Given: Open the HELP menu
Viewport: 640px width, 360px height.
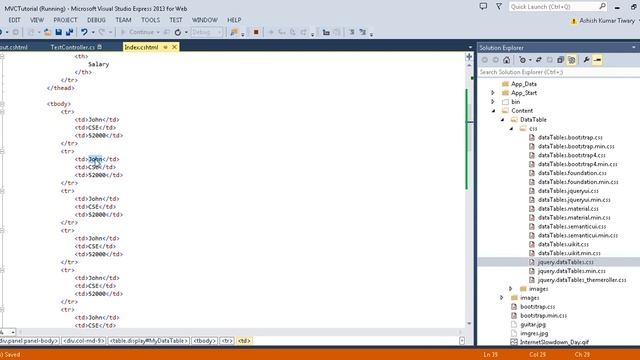Looking at the screenshot, I should [x=234, y=20].
